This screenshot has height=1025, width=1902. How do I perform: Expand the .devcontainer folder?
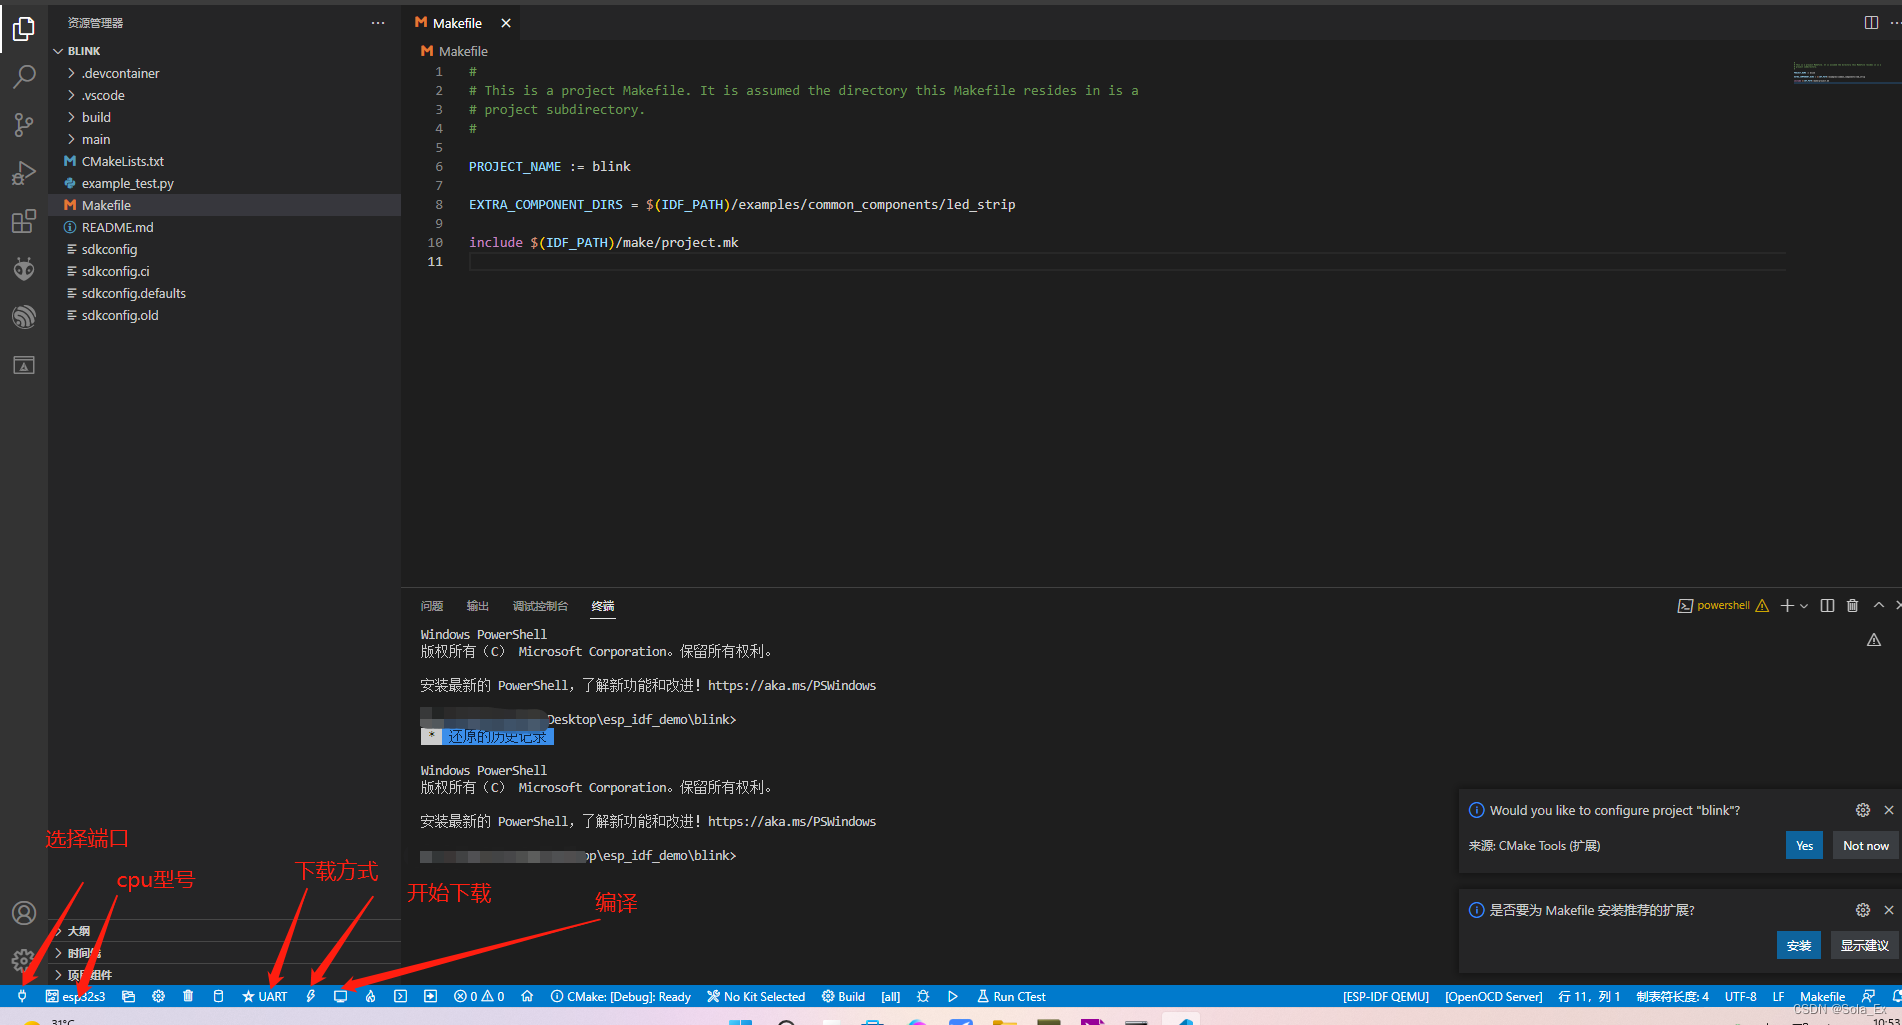[x=120, y=73]
